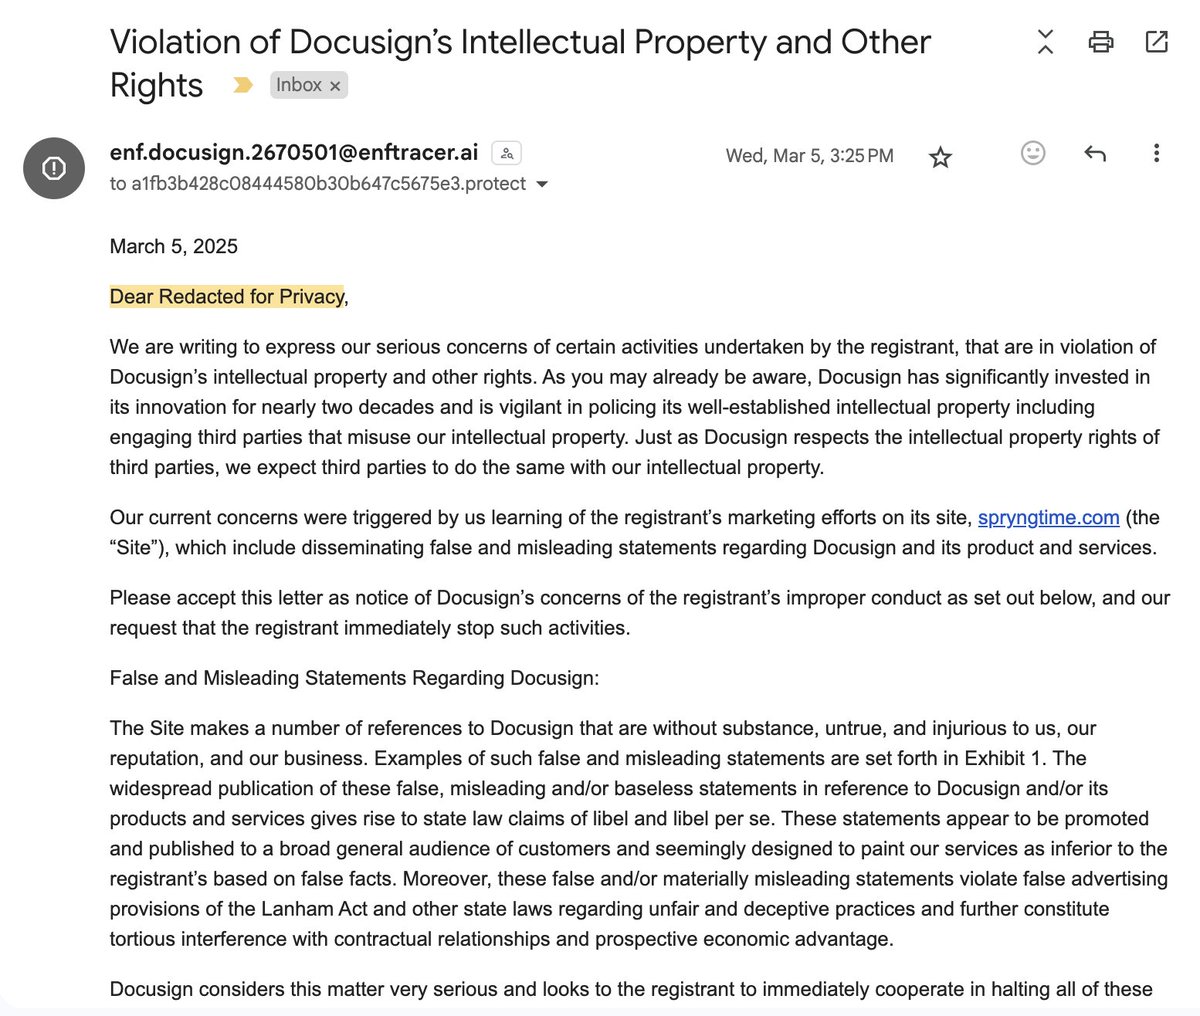The image size is (1200, 1016).
Task: Add an emoji reaction to the email
Action: [x=1033, y=153]
